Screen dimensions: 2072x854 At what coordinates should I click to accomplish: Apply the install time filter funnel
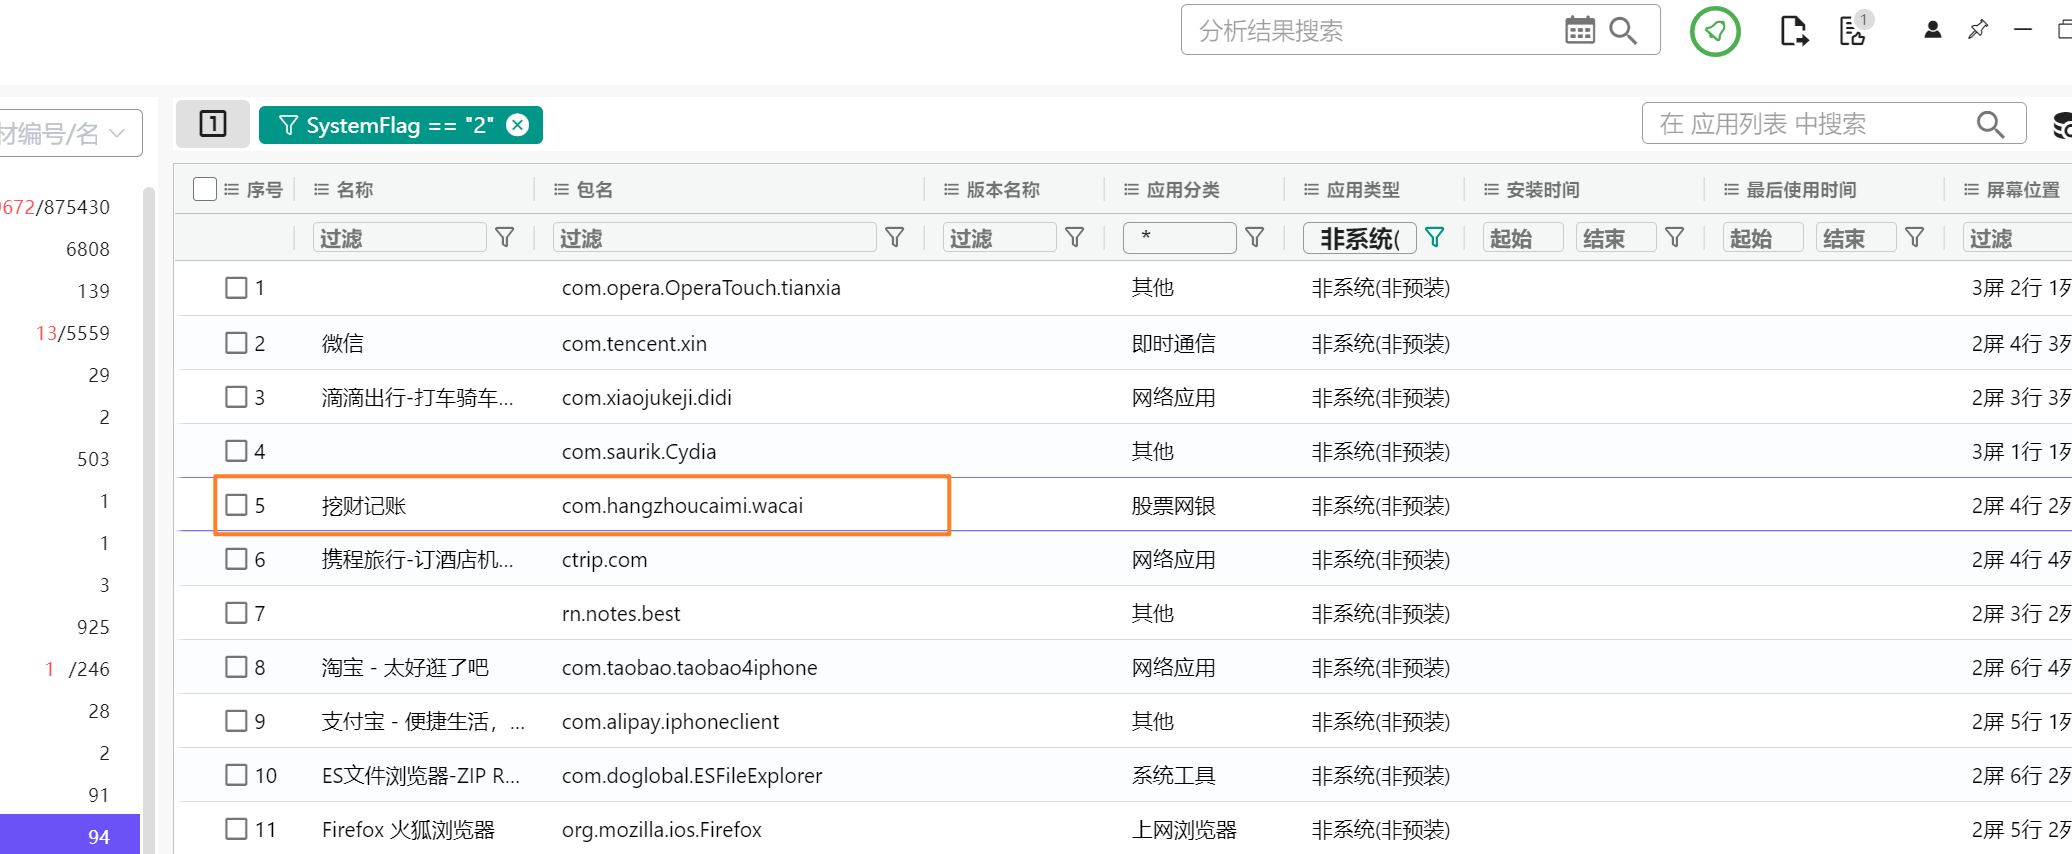tap(1675, 237)
